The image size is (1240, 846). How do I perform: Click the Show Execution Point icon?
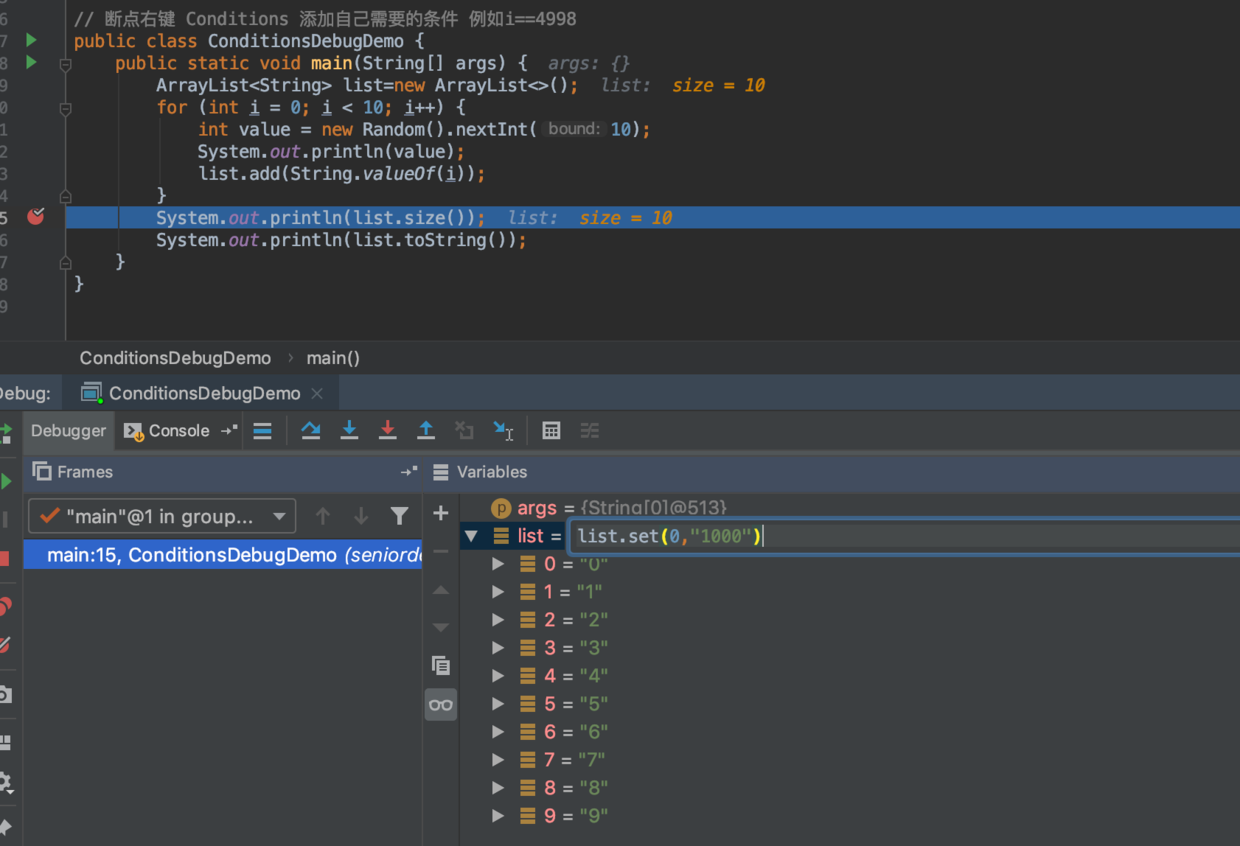pyautogui.click(x=262, y=431)
